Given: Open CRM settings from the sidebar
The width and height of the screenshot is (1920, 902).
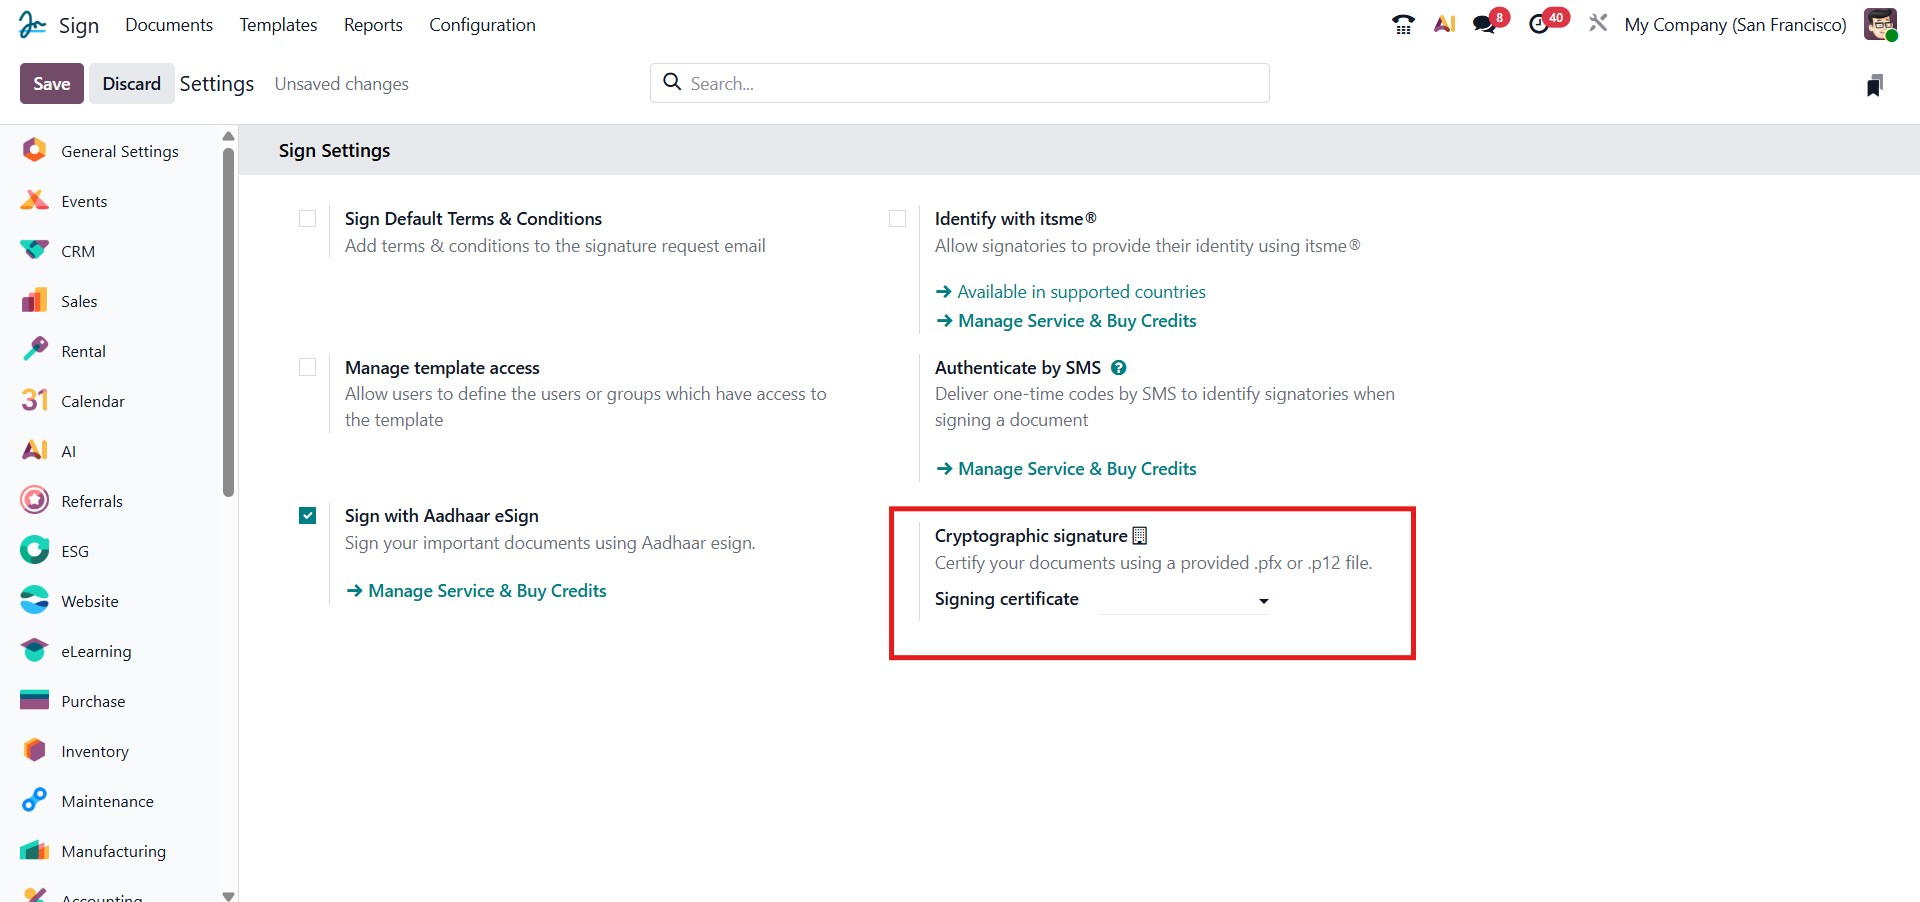Looking at the screenshot, I should [78, 251].
